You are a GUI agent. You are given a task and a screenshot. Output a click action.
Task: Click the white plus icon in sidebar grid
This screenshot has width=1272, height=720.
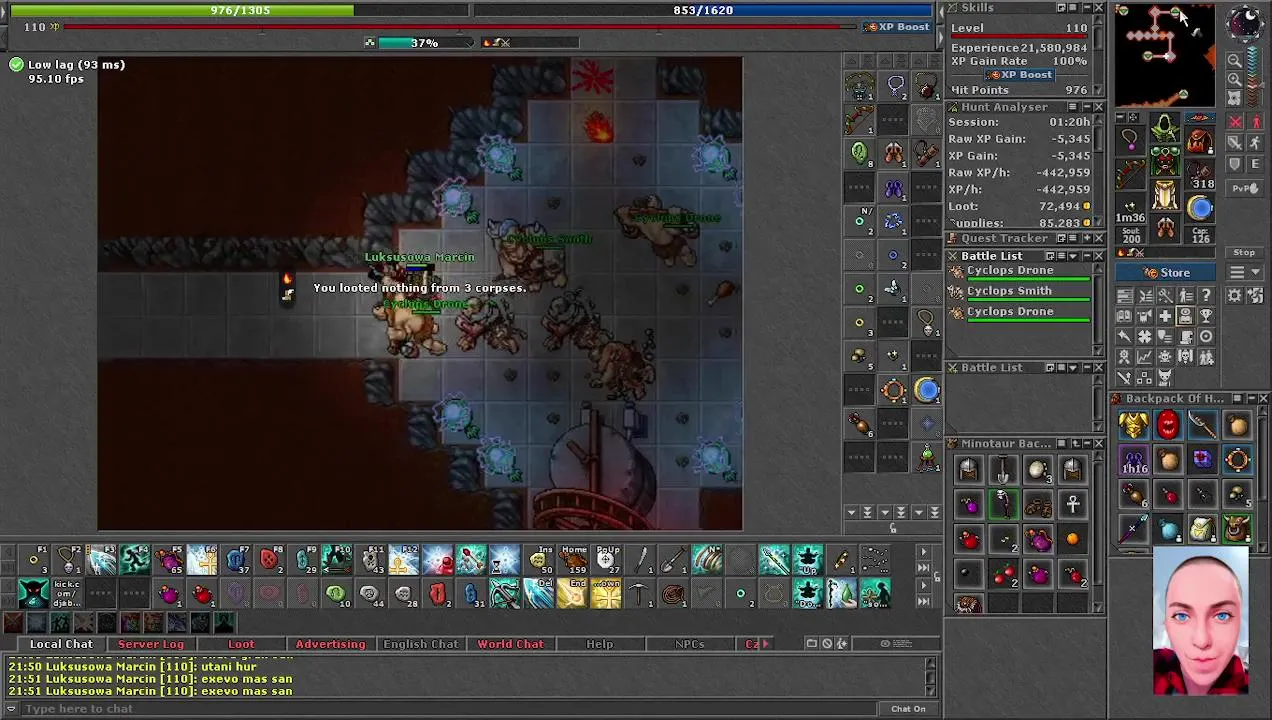click(1166, 317)
